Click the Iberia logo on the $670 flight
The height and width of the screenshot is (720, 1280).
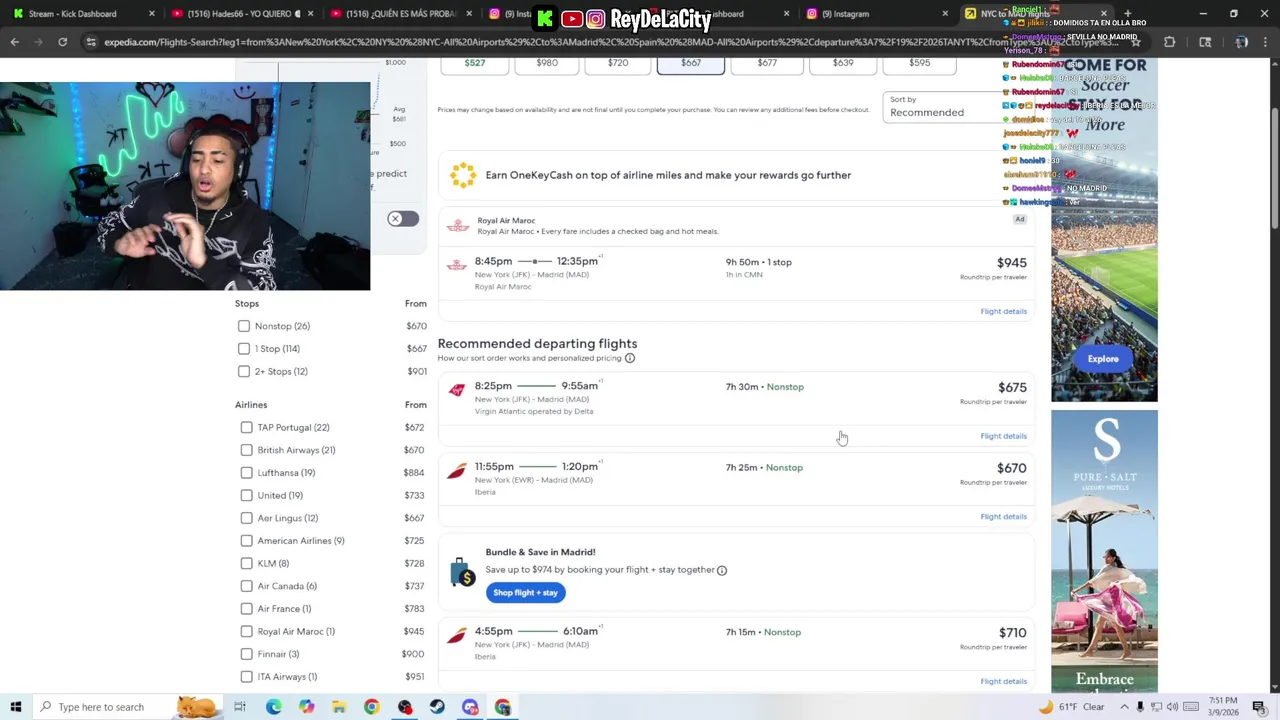(x=457, y=471)
